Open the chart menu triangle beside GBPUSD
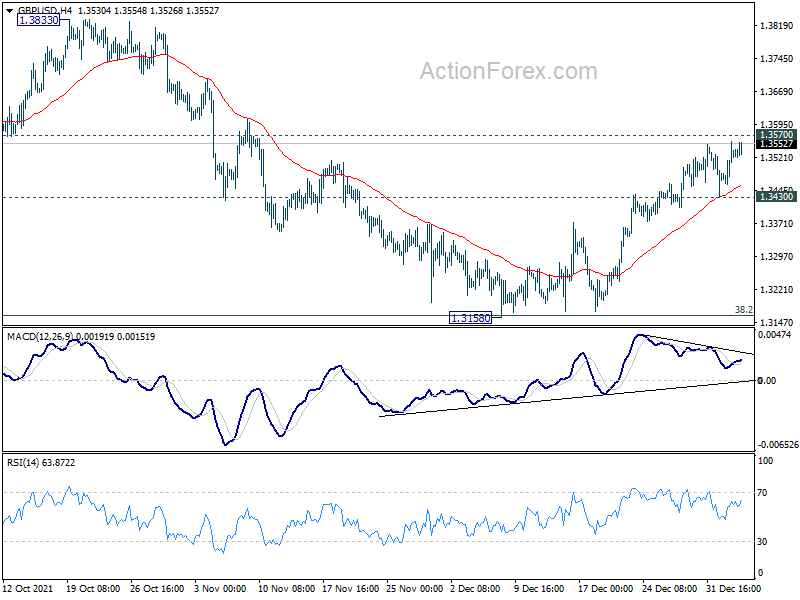Viewport: 800px width, 600px height. (x=9, y=11)
